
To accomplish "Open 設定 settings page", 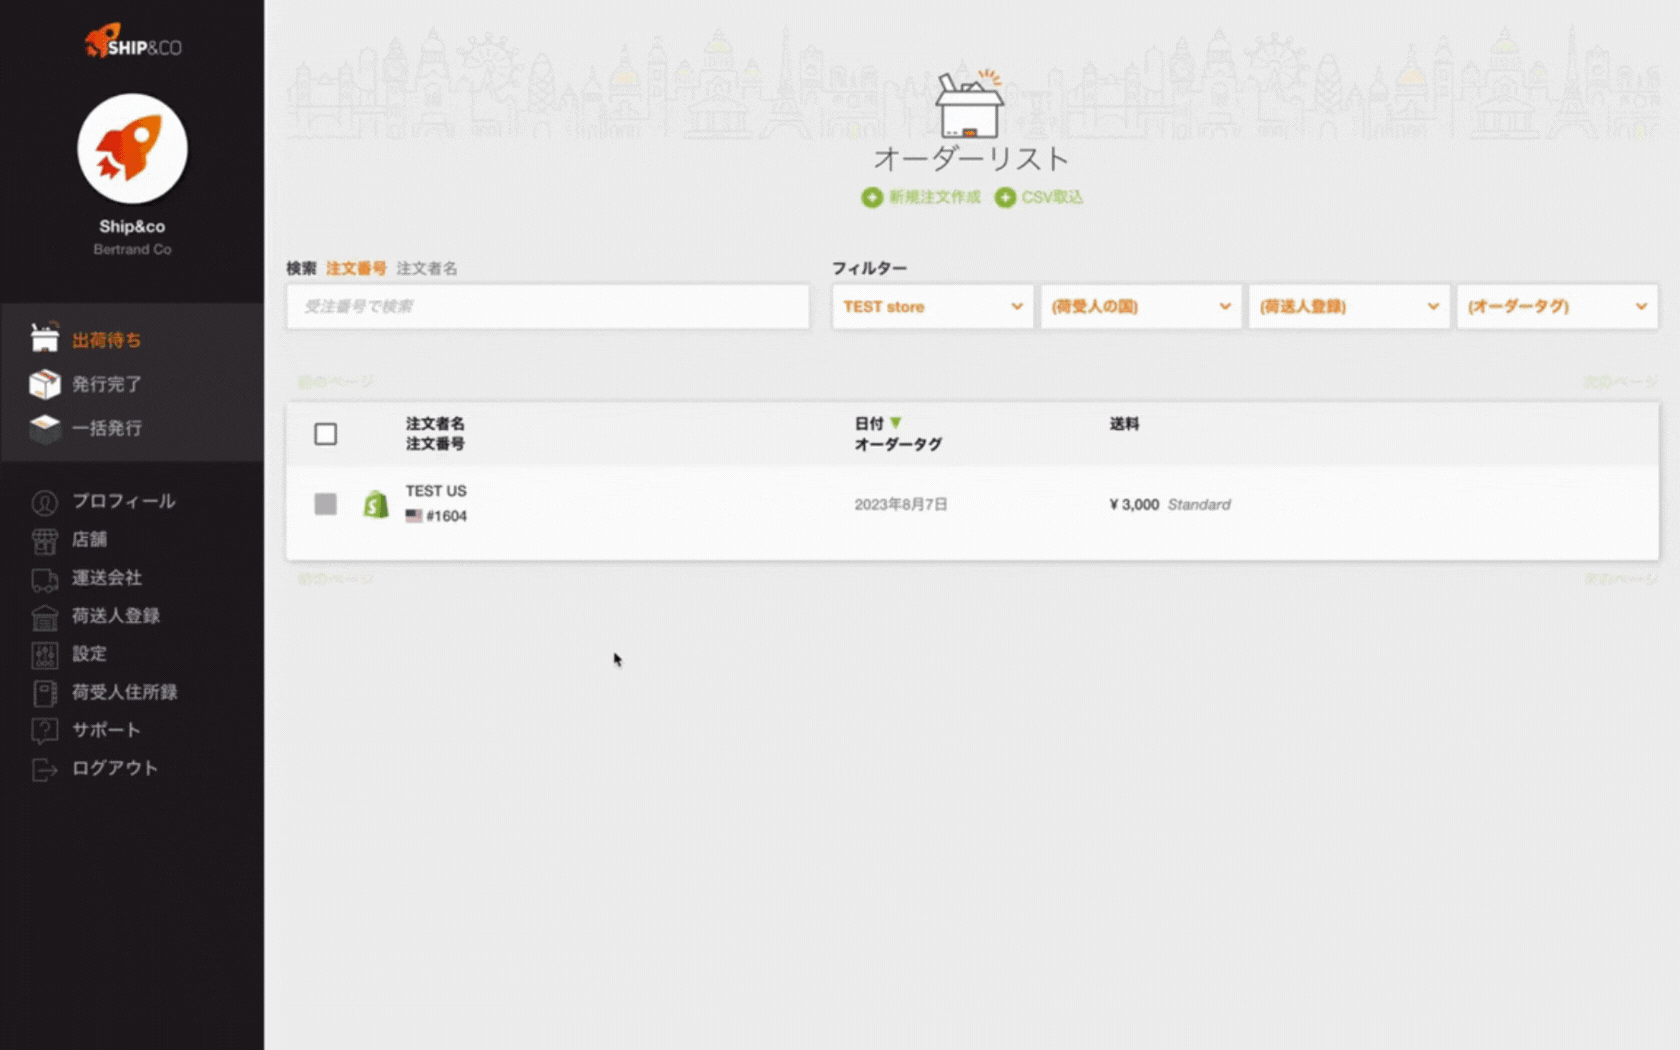I will pyautogui.click(x=89, y=654).
